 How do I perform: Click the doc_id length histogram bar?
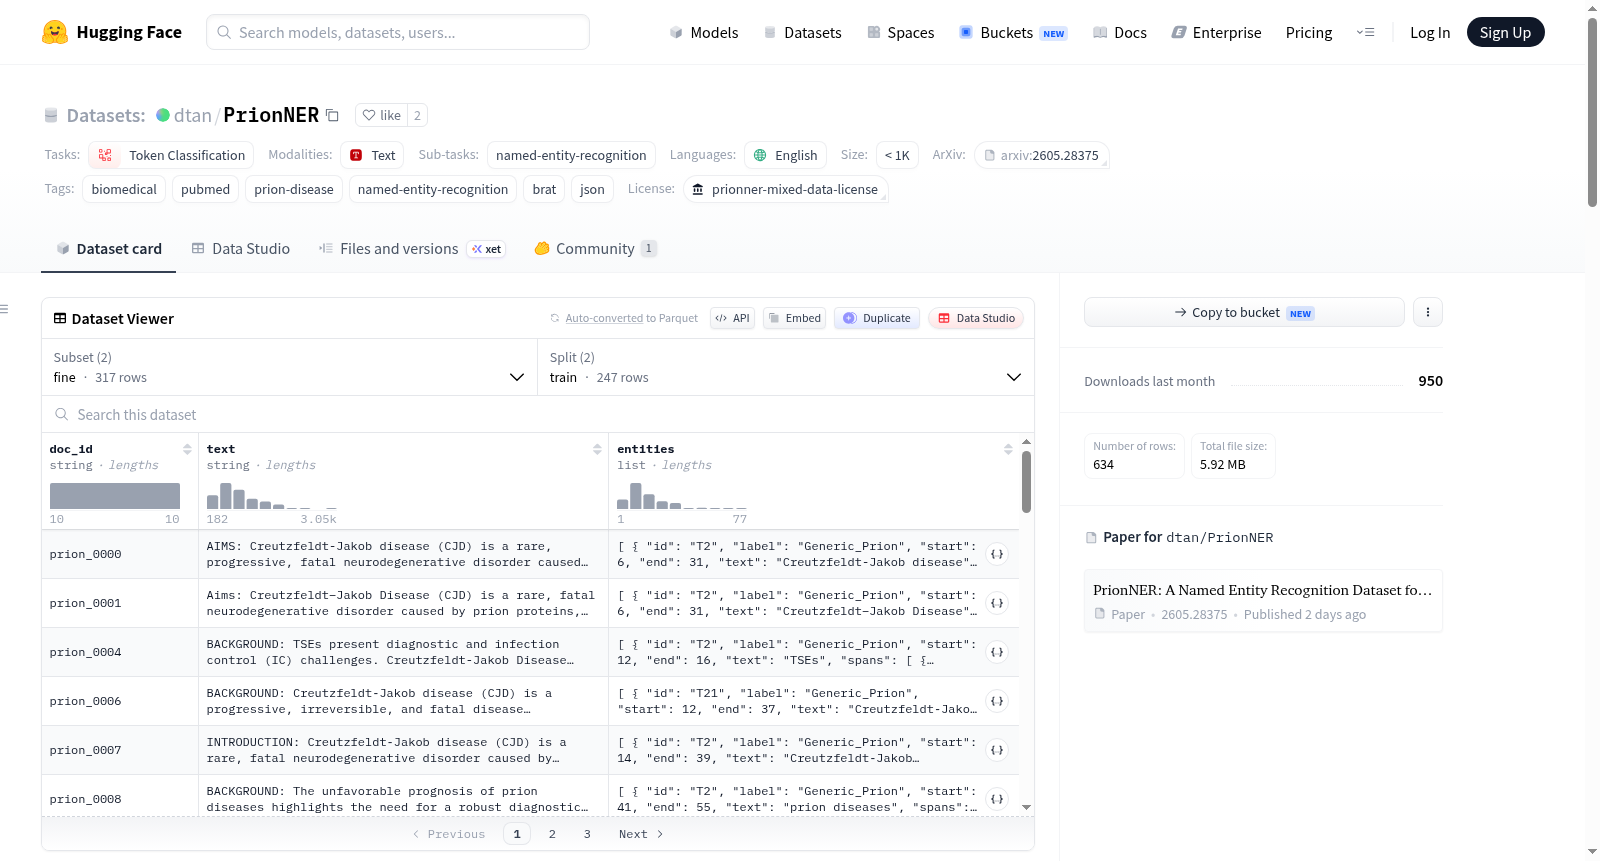tap(115, 496)
